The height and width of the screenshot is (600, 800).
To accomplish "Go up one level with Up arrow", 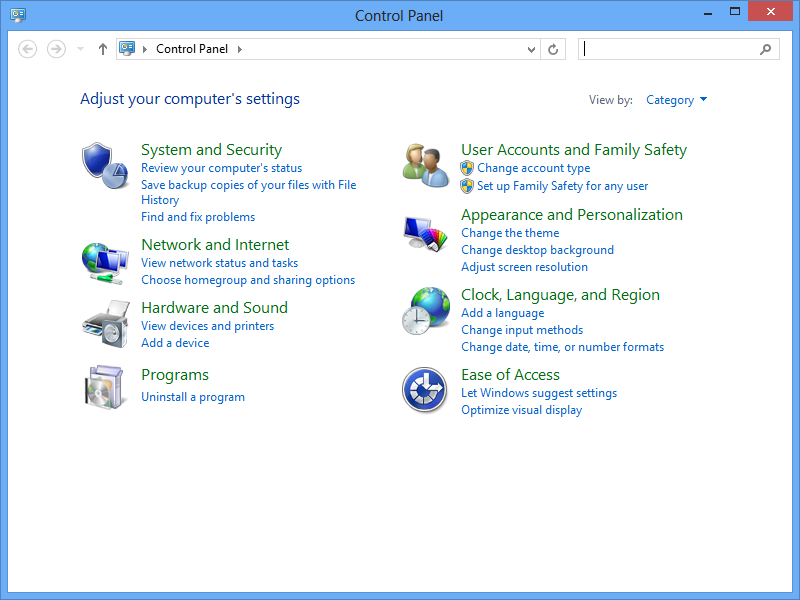I will 102,49.
